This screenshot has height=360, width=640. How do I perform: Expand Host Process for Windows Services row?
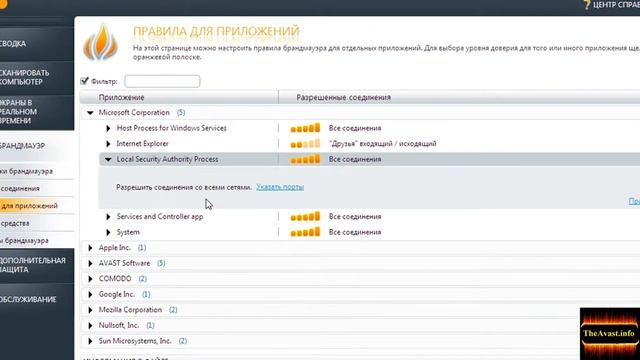tap(108, 128)
